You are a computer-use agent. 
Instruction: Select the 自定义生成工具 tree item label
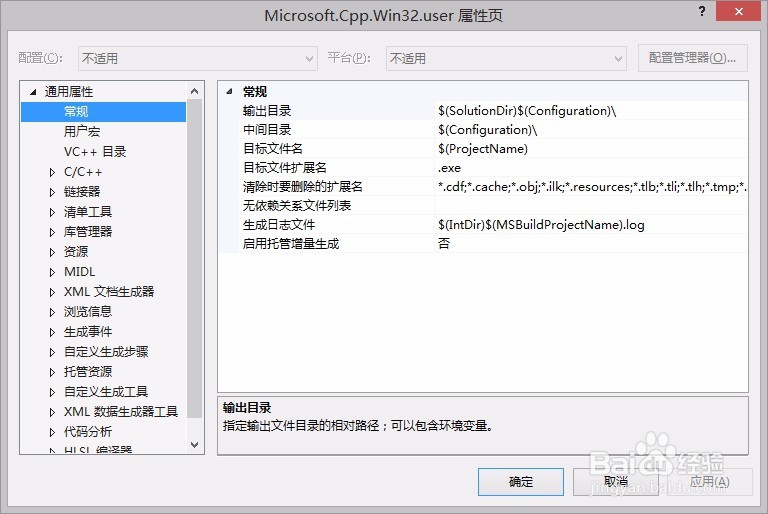click(106, 392)
